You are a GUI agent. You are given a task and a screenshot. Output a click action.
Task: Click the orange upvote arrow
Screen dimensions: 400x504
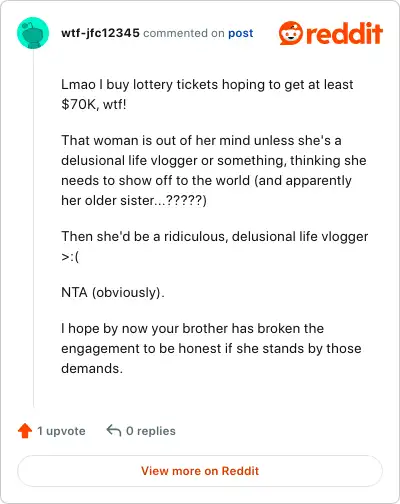[x=25, y=431]
